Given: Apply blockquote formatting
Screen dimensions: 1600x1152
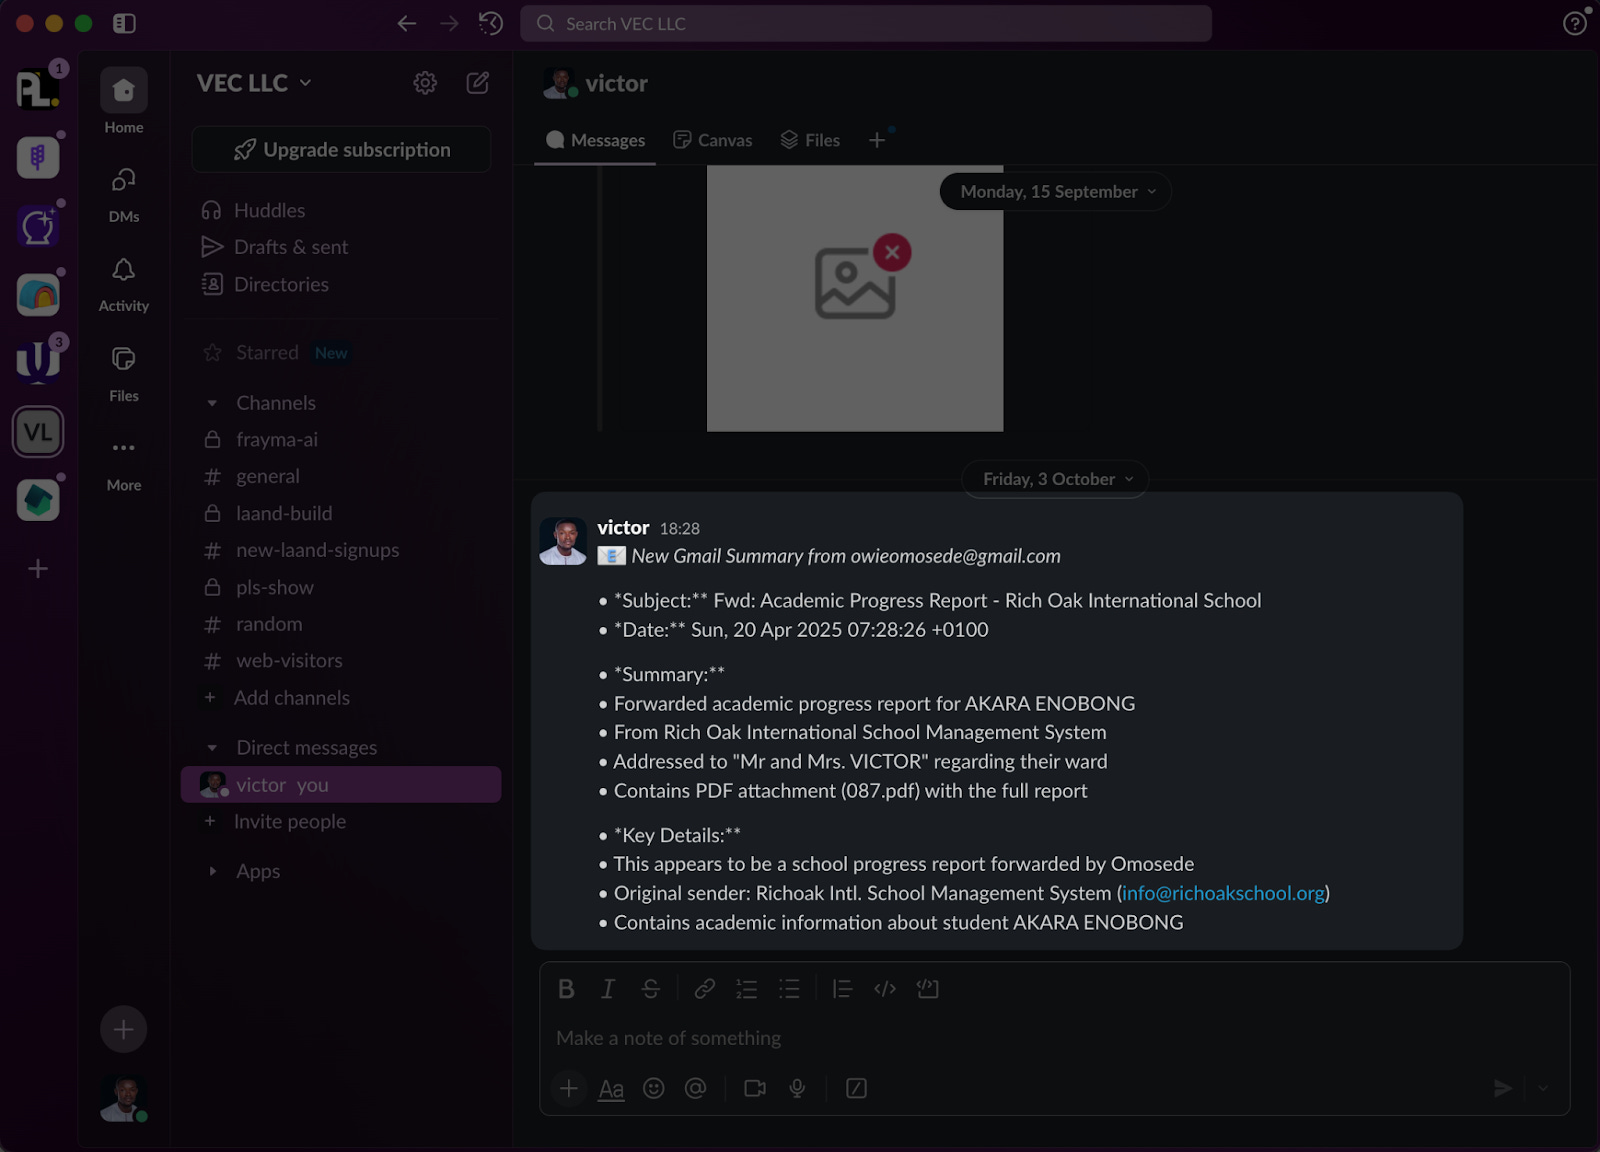Looking at the screenshot, I should click(843, 989).
